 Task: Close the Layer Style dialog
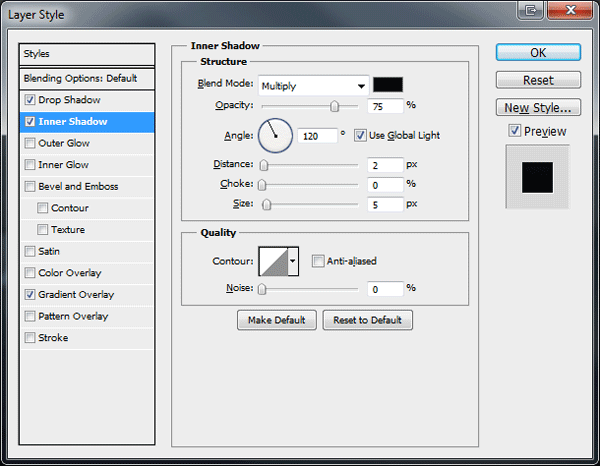(x=570, y=10)
